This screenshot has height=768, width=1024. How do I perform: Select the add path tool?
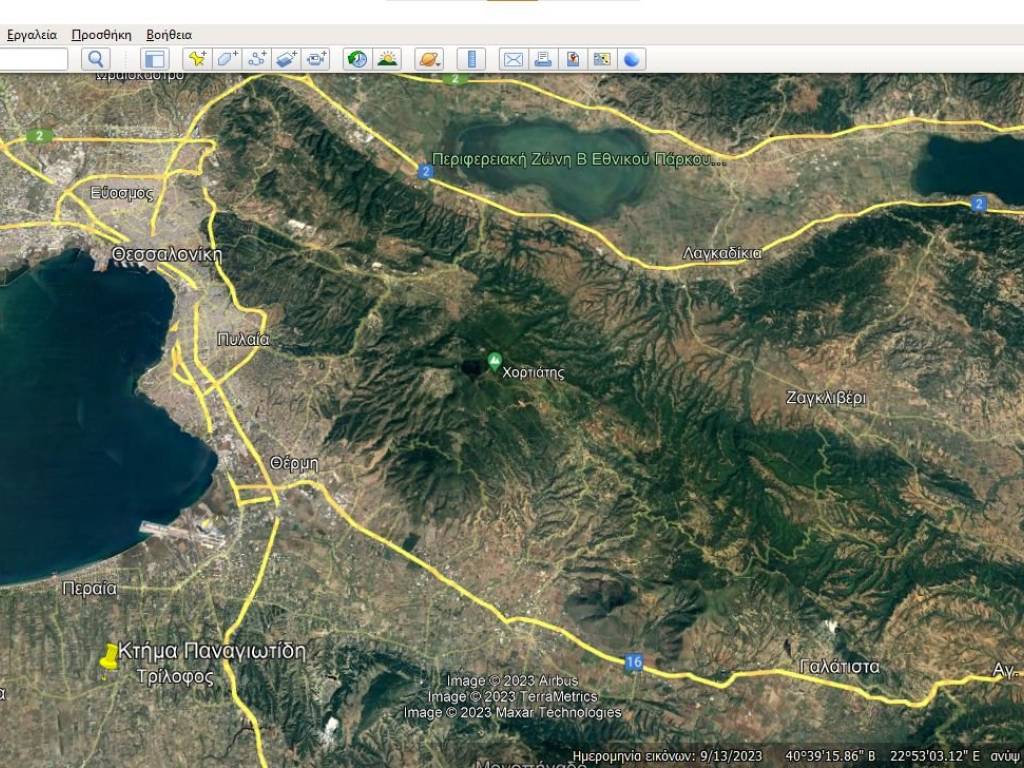point(257,59)
